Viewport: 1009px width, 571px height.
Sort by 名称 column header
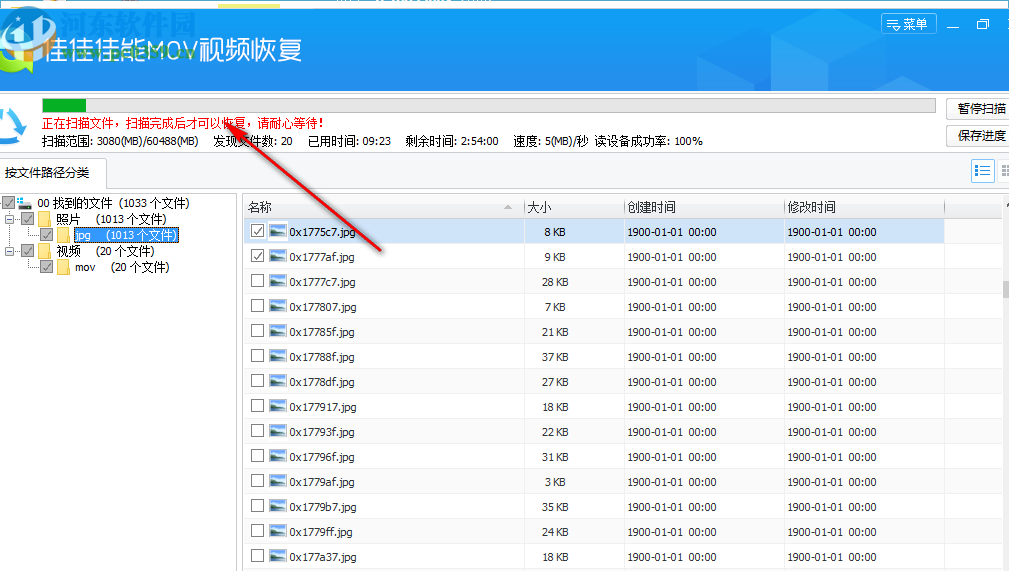click(383, 207)
